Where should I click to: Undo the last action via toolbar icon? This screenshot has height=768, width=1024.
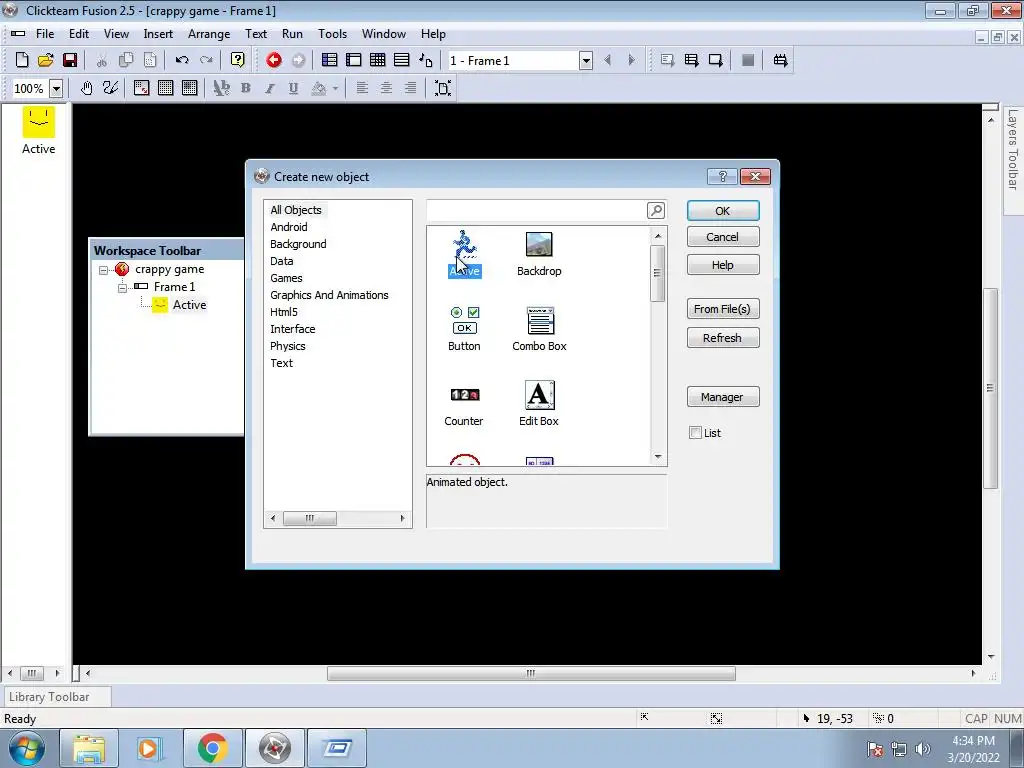tap(182, 60)
